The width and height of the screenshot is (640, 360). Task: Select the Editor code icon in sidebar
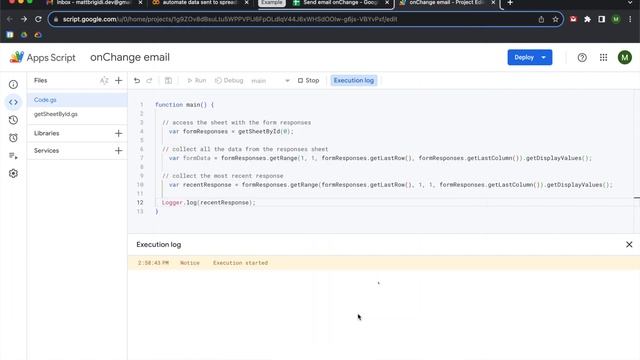(13, 102)
